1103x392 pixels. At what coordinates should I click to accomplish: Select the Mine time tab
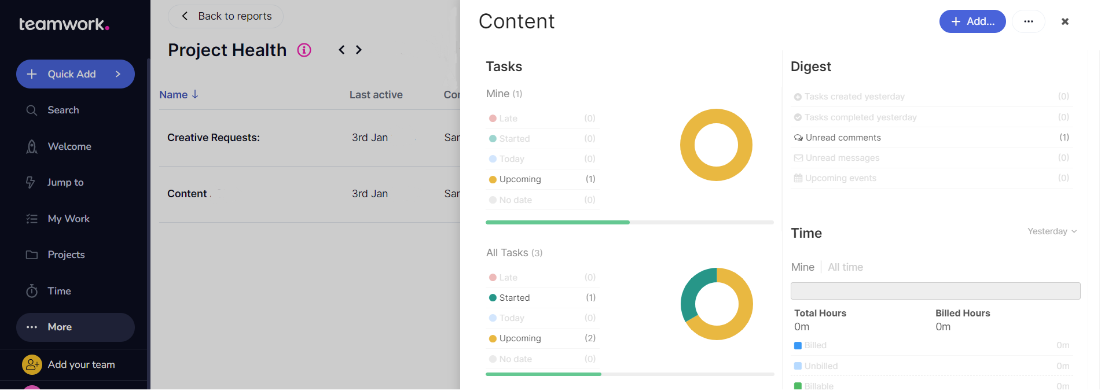803,267
